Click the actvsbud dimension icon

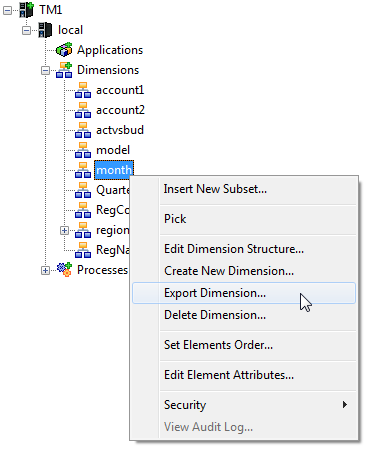(83, 130)
